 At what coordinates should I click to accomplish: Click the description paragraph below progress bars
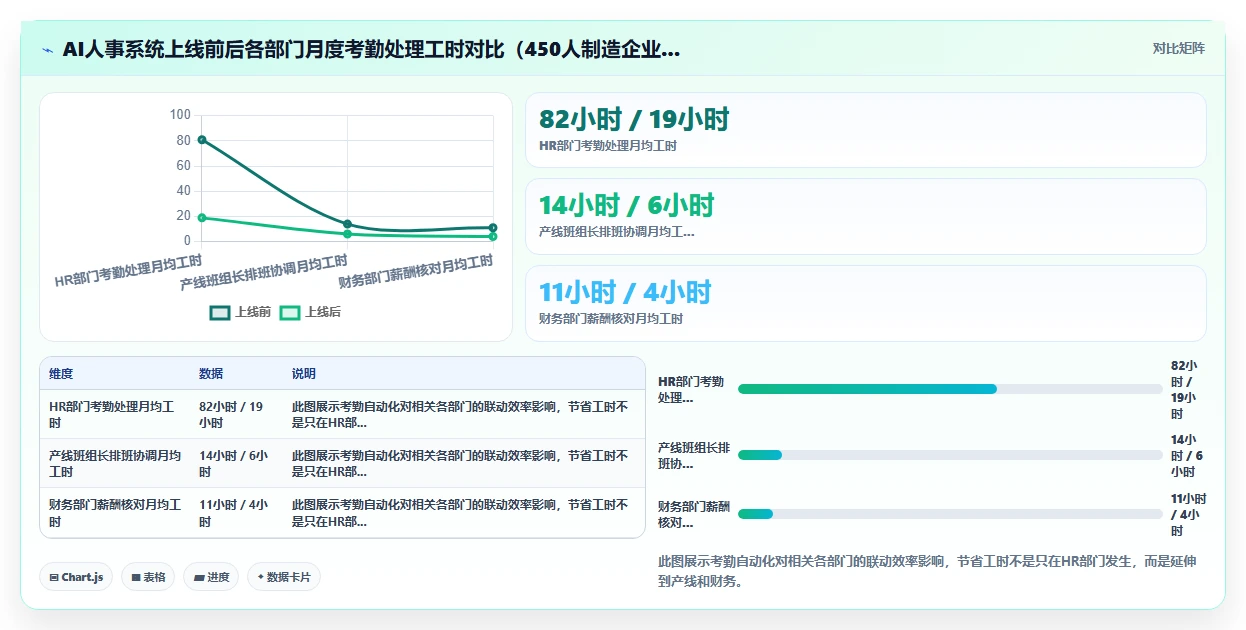pyautogui.click(x=927, y=571)
